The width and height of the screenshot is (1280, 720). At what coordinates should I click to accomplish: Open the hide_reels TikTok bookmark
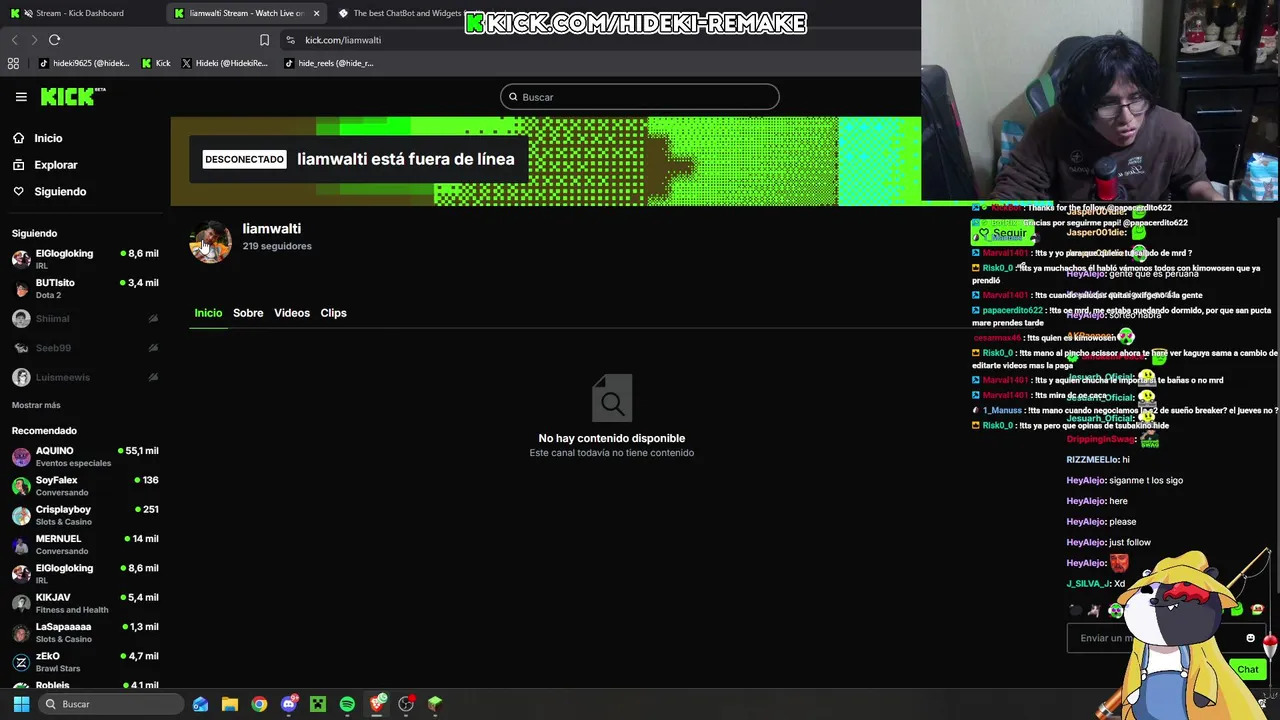329,63
